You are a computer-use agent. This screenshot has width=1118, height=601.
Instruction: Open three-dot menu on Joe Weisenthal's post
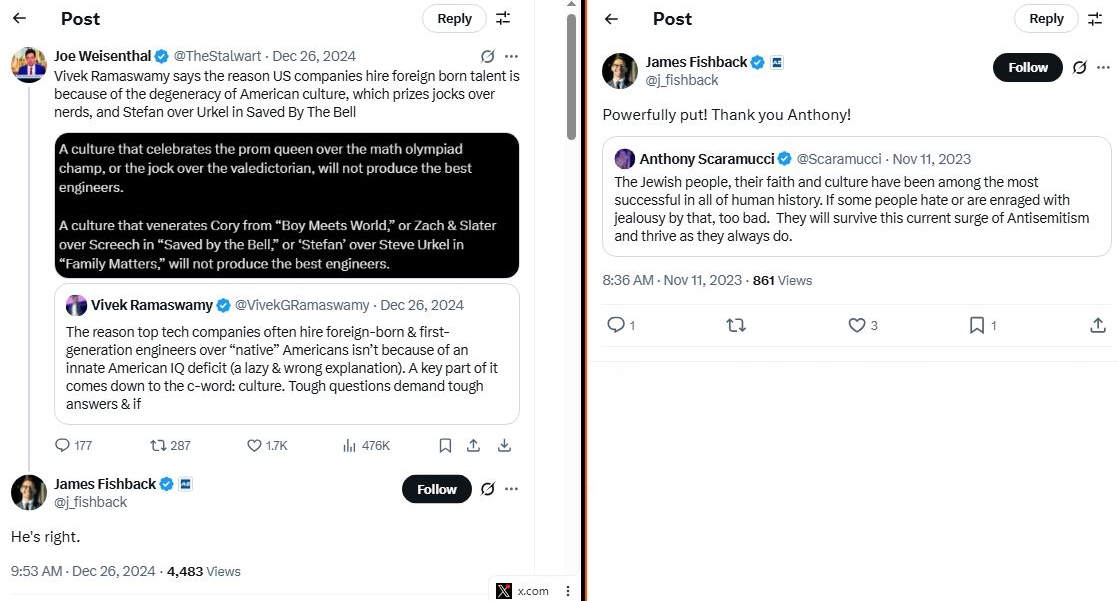tap(511, 57)
